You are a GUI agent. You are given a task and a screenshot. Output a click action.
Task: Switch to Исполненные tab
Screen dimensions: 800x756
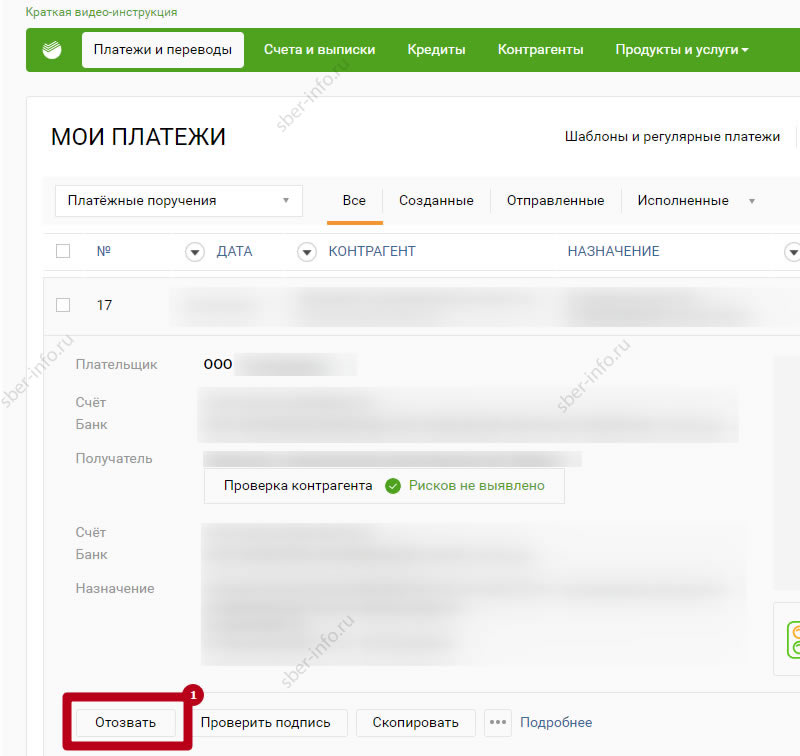(683, 201)
